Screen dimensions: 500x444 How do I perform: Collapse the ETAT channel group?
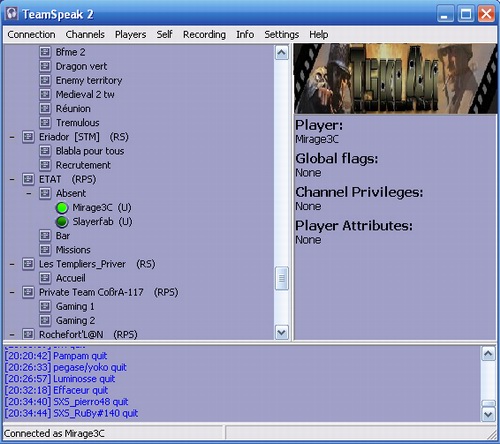12,179
